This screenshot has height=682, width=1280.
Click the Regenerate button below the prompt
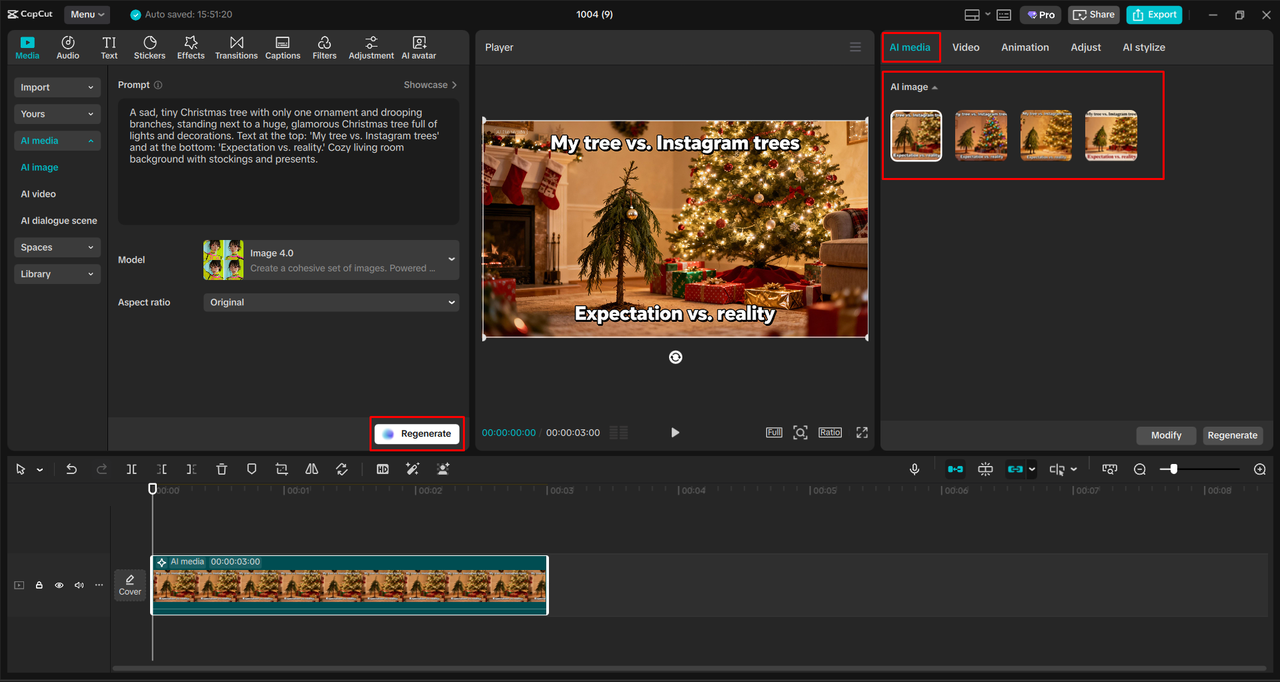pyautogui.click(x=417, y=433)
